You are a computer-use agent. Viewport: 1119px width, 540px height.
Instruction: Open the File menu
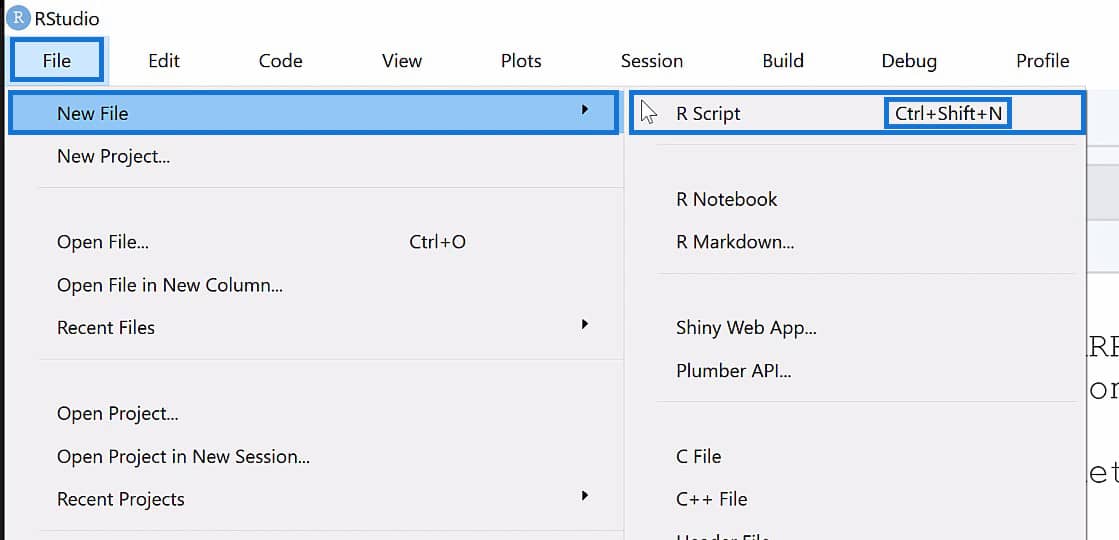click(57, 61)
